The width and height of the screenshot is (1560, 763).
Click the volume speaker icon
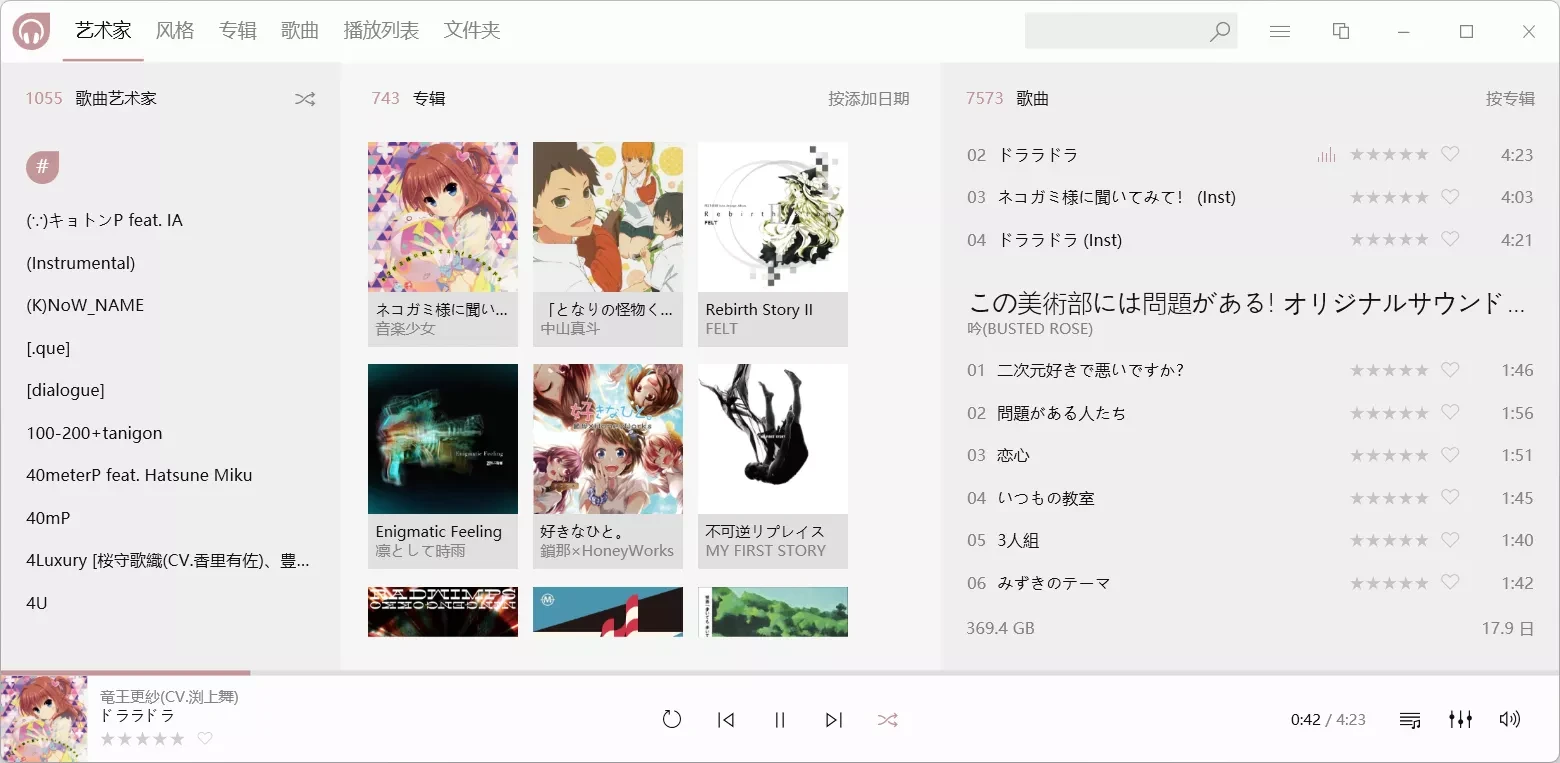point(1510,720)
